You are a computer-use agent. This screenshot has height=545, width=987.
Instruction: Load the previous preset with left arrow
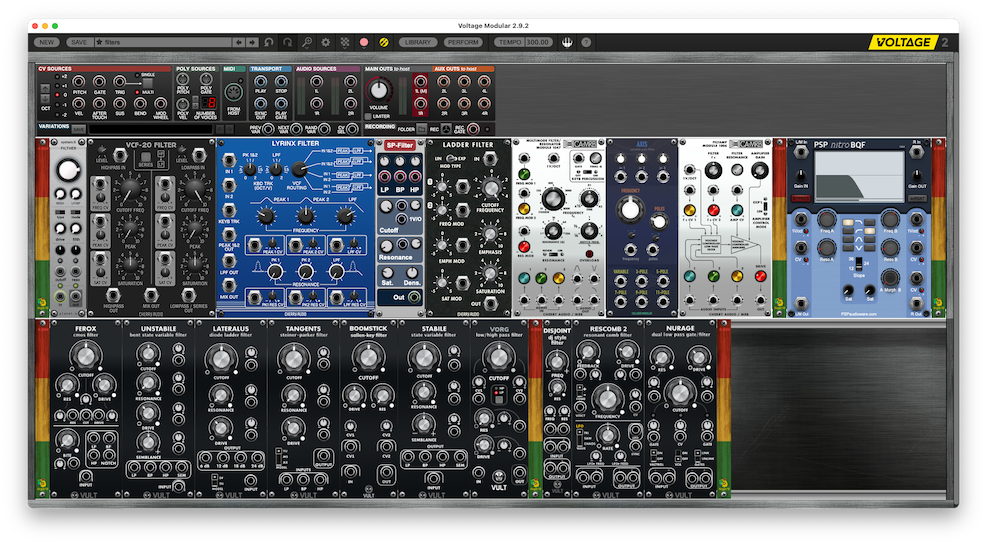coord(239,42)
